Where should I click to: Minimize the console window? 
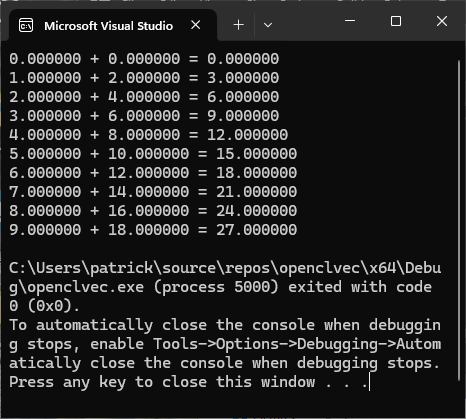click(350, 21)
